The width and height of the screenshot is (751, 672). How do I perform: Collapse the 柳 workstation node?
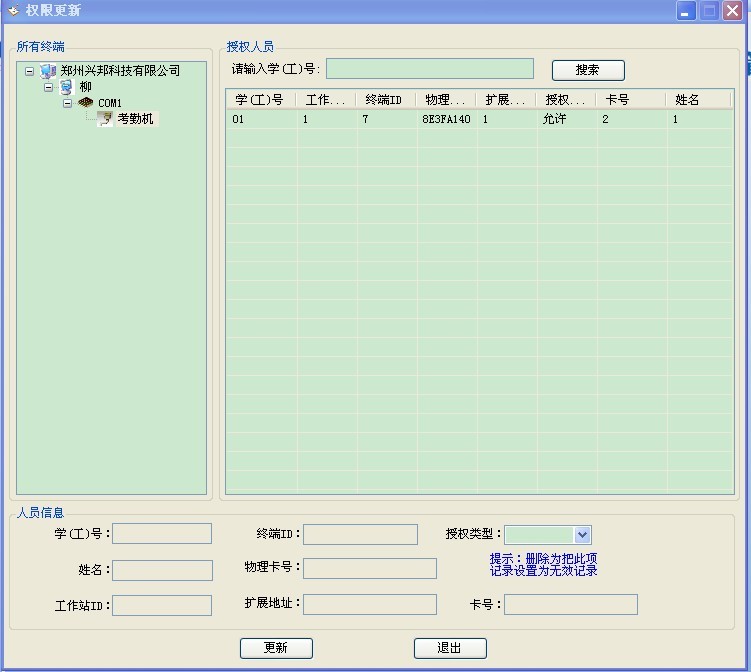coord(48,87)
